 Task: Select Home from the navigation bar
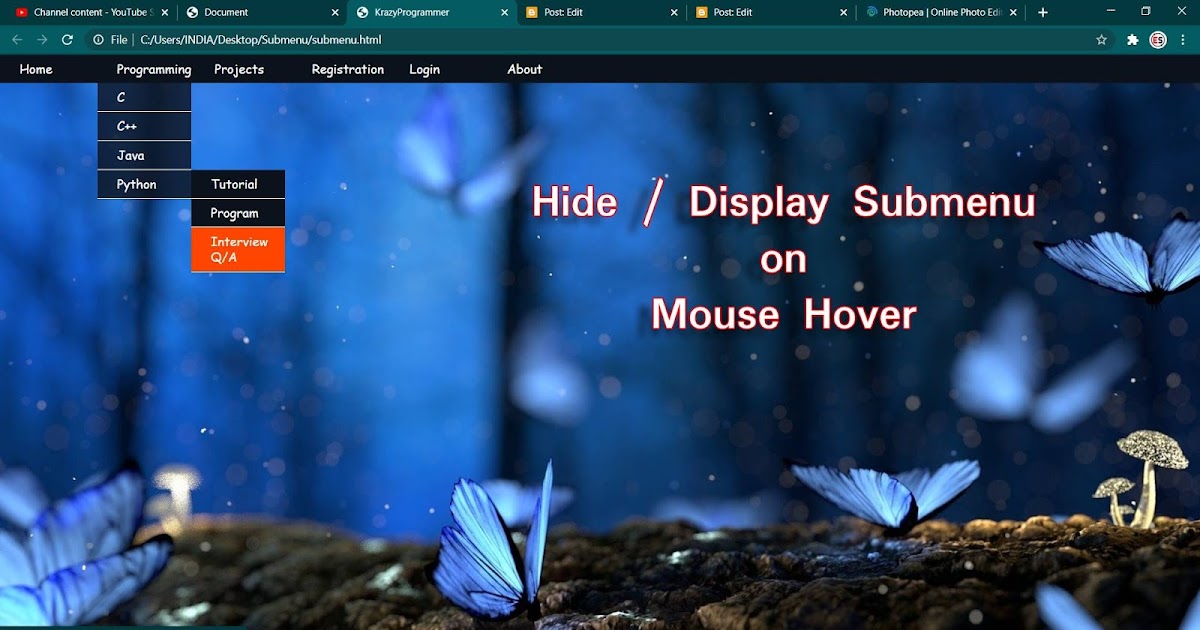(35, 69)
